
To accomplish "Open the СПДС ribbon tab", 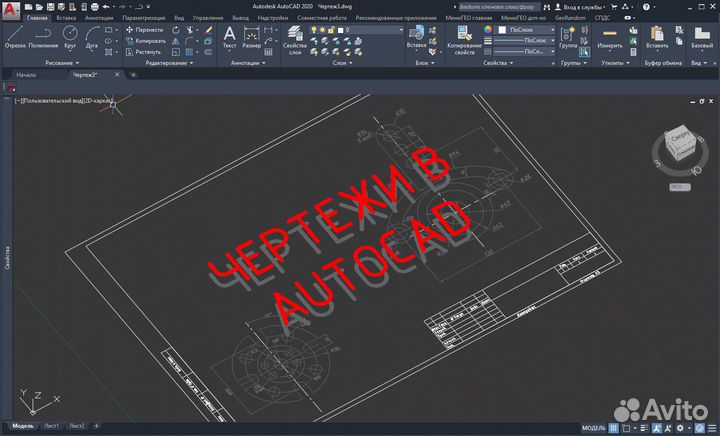I will tap(602, 18).
